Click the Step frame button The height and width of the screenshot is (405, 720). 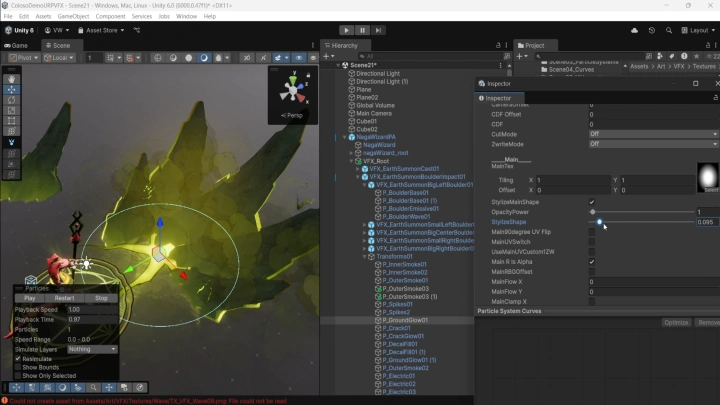click(x=378, y=30)
